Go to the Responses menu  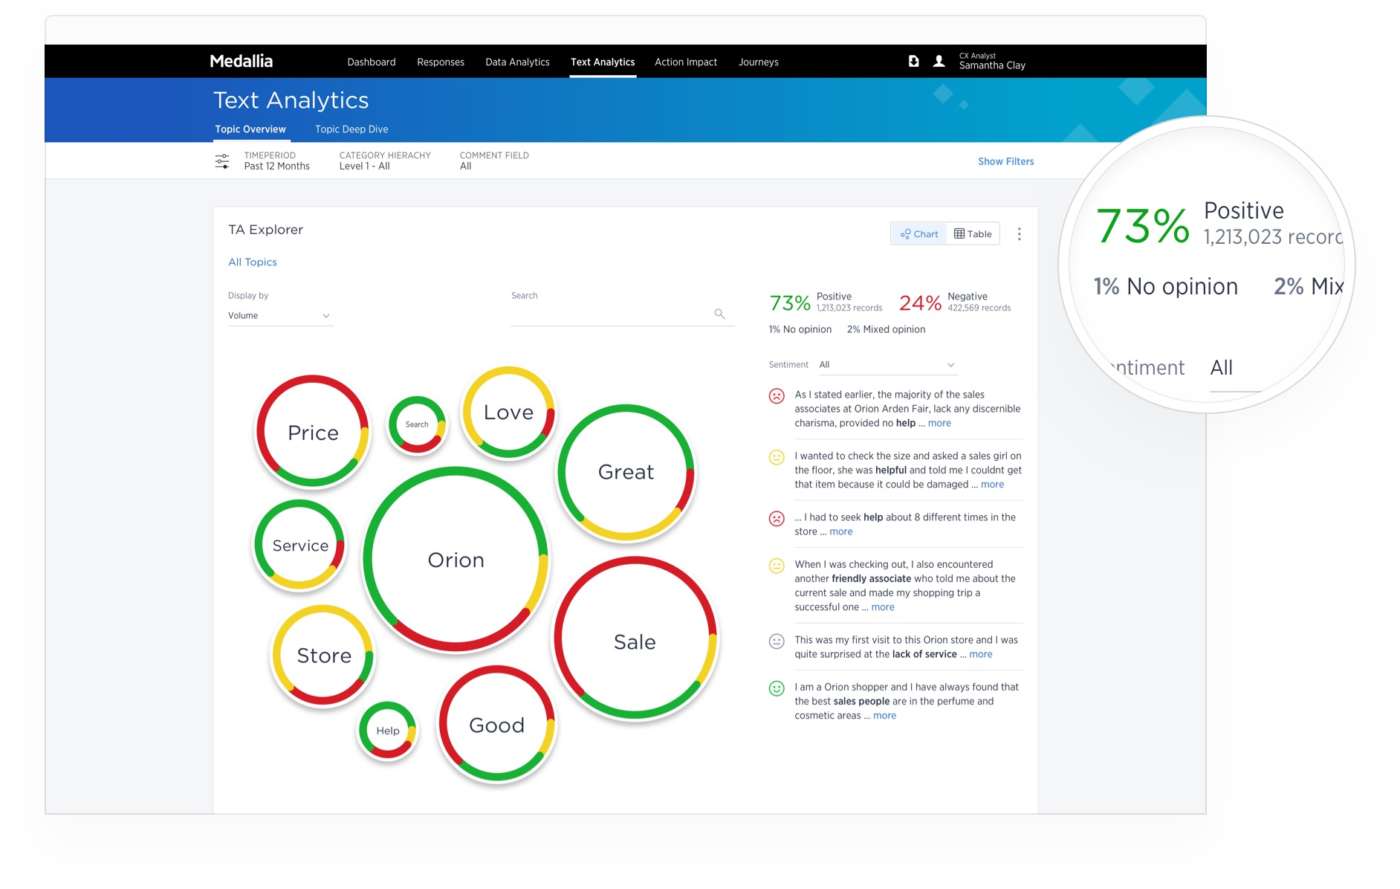[440, 62]
